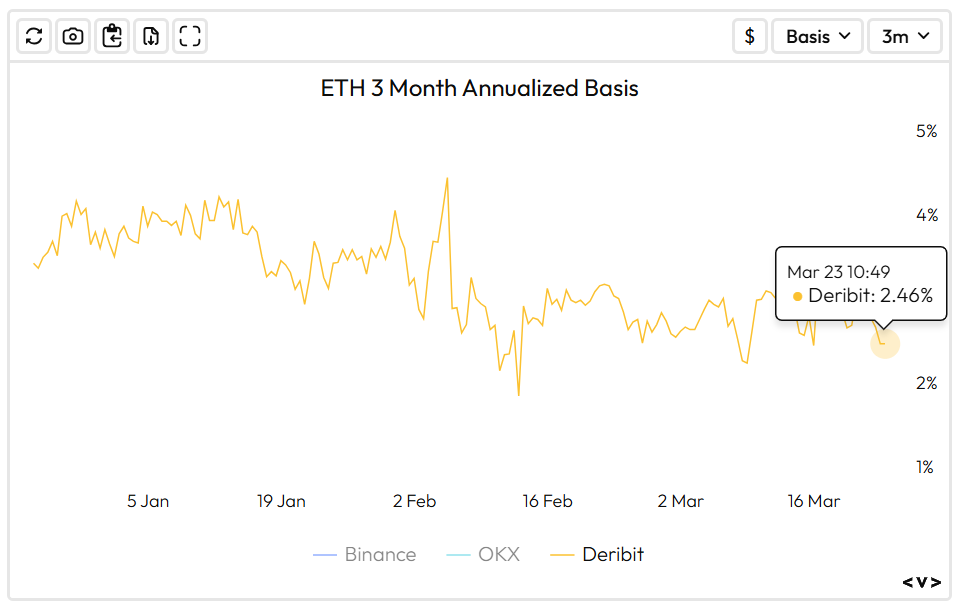Click the 5% y-axis label
This screenshot has width=956, height=604.
pyautogui.click(x=926, y=131)
